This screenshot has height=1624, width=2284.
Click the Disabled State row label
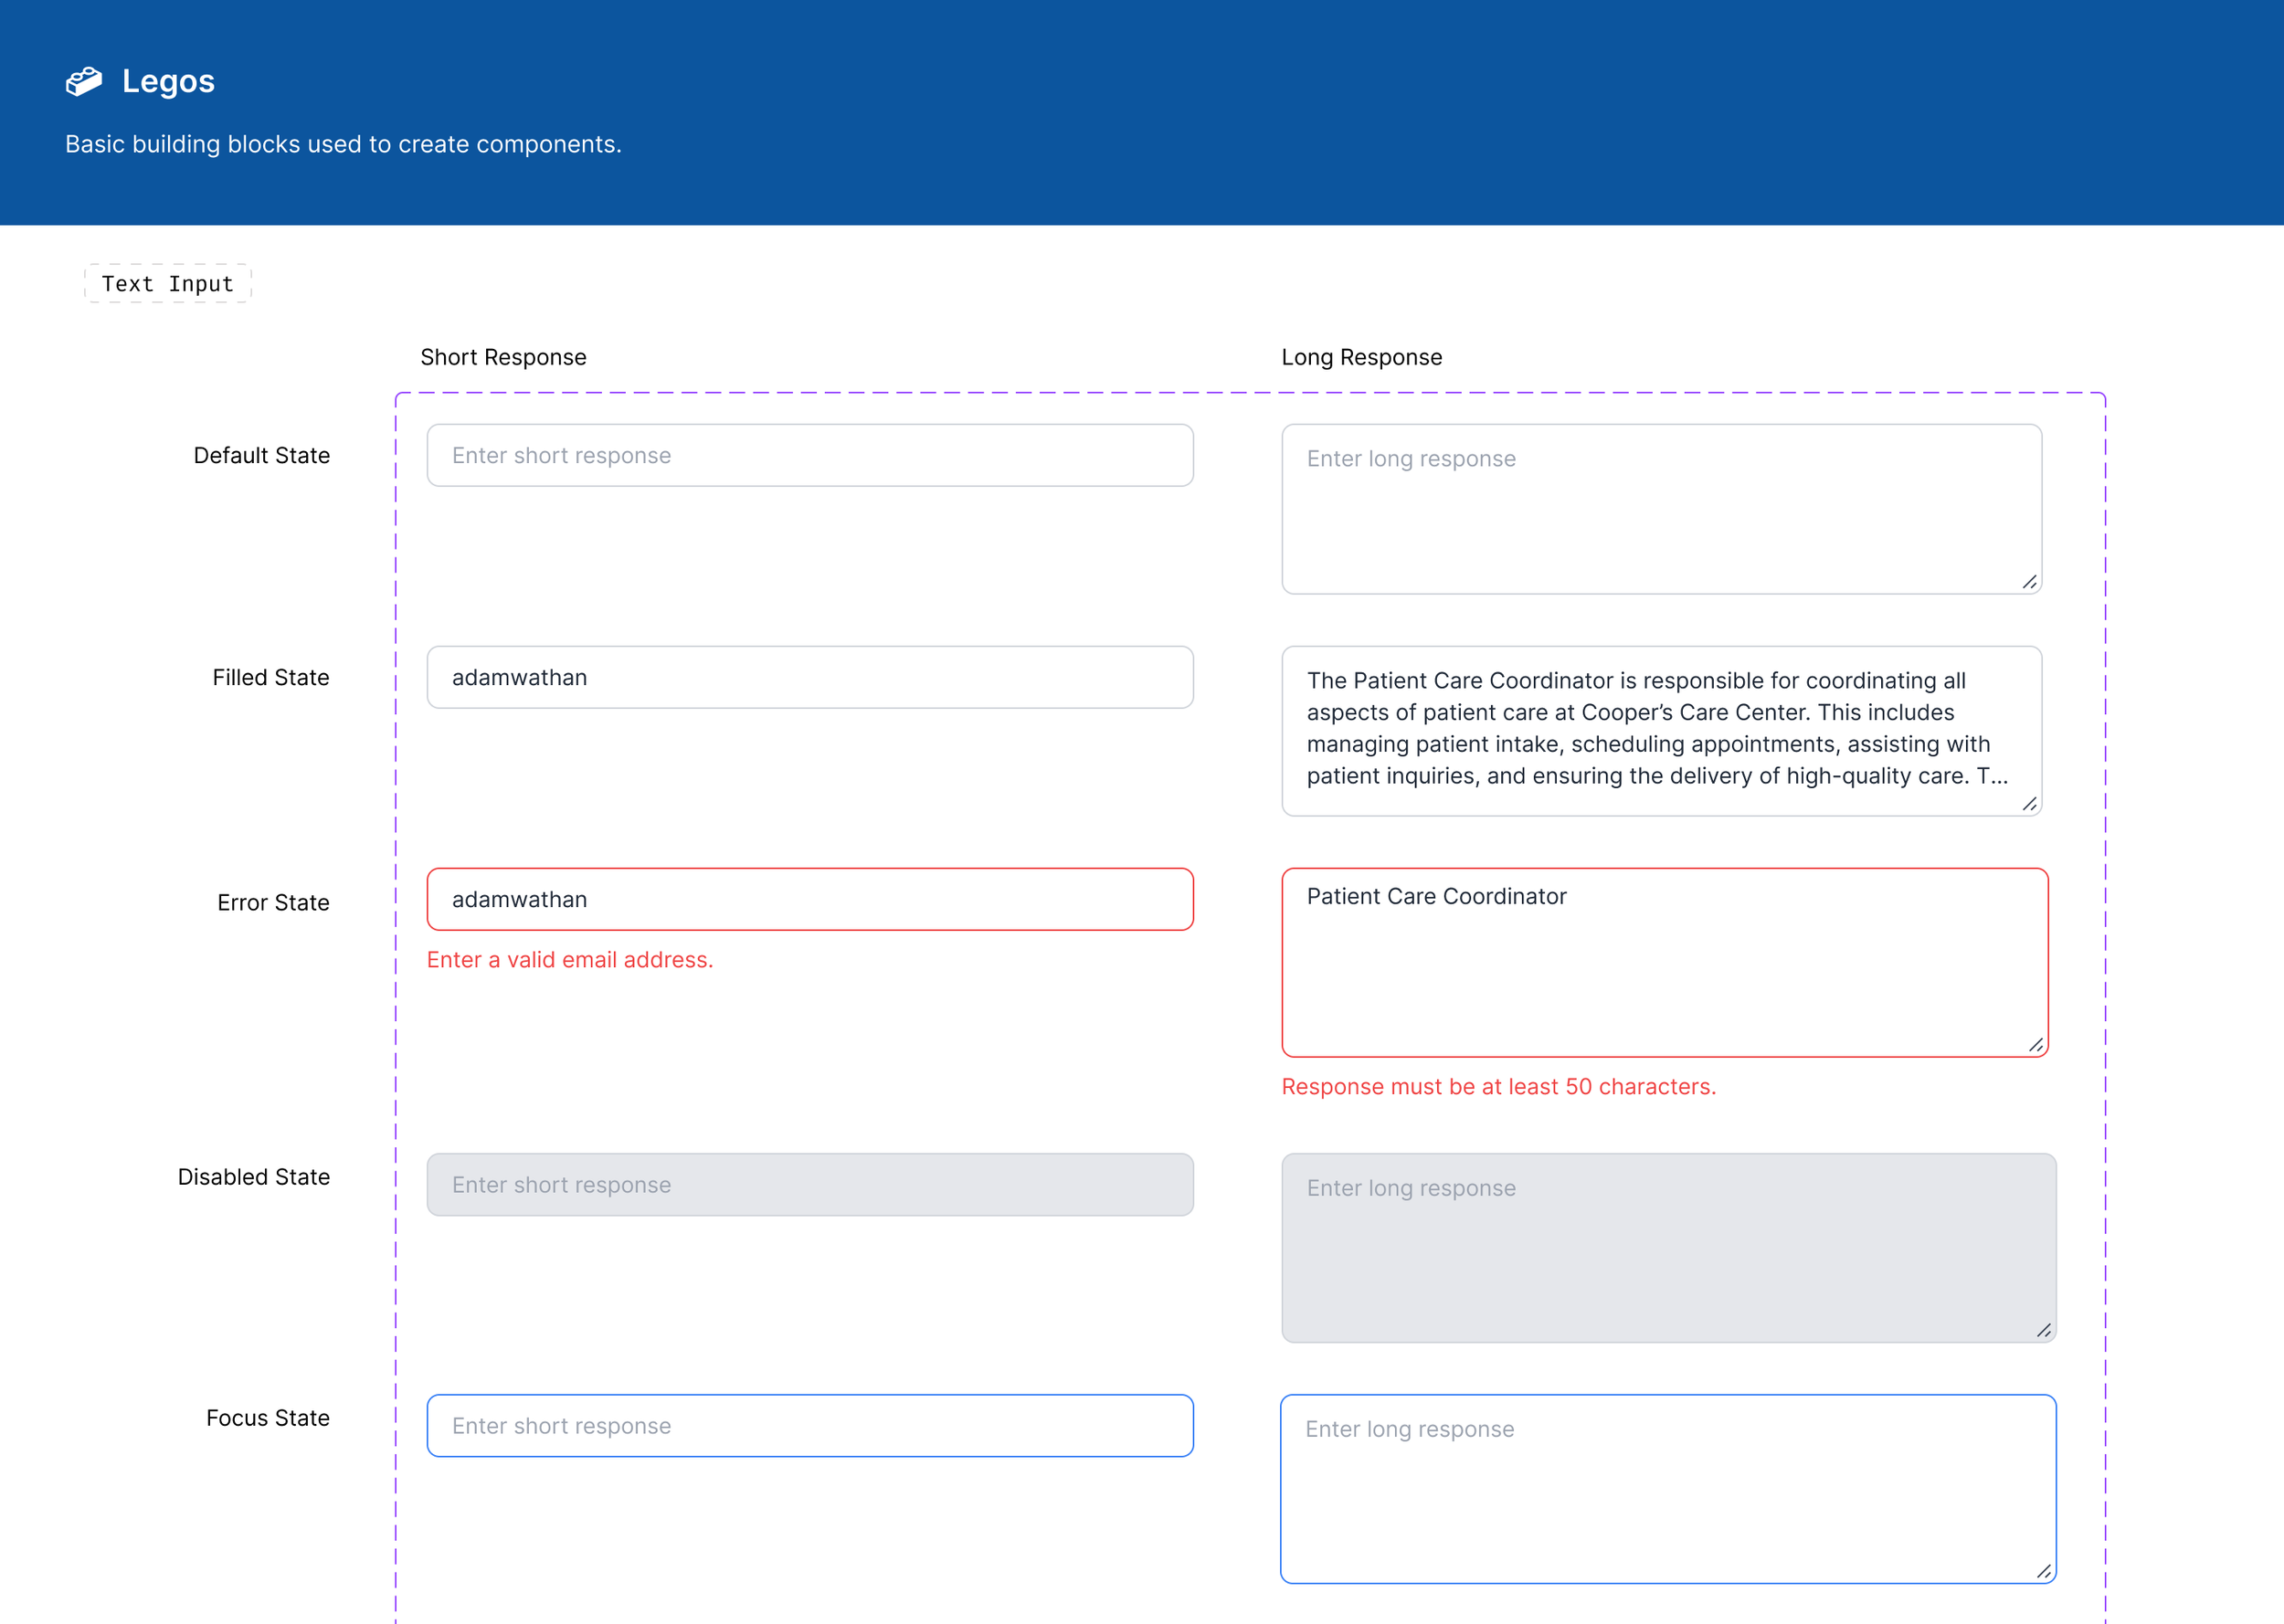point(254,1177)
